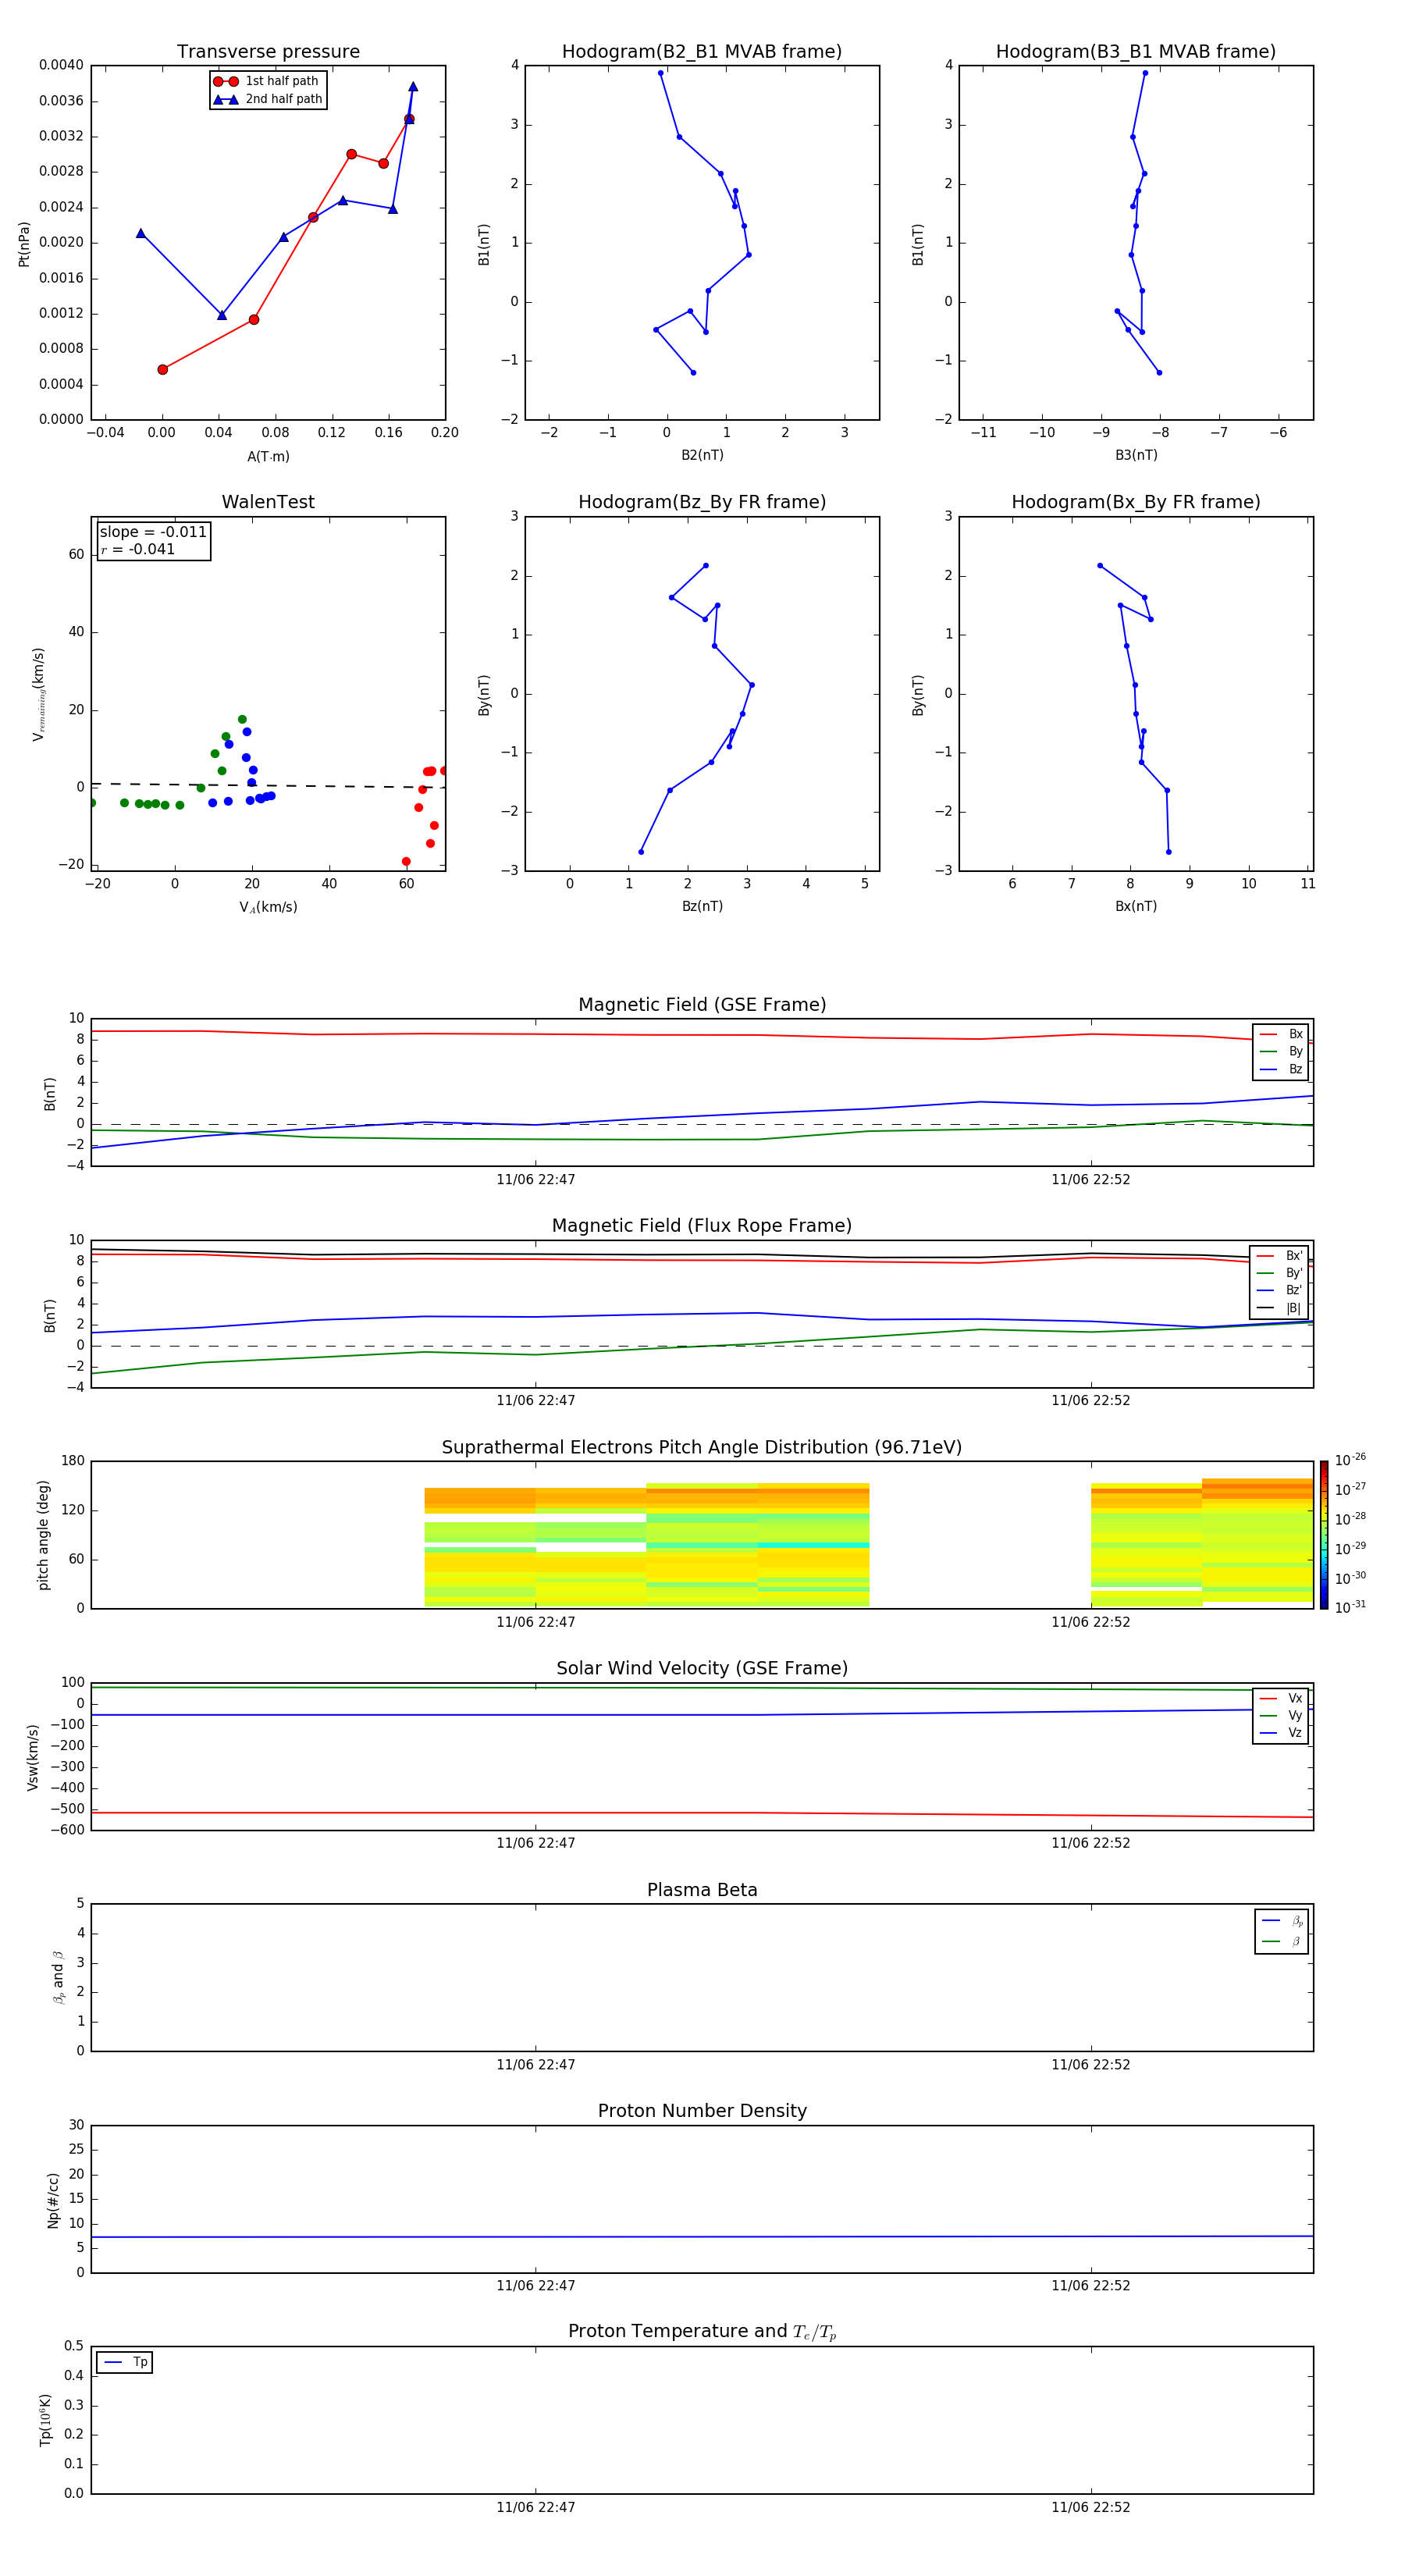The width and height of the screenshot is (1405, 2576).
Task: Click the 'Pt(nPa)' axis label
Action: tap(24, 244)
